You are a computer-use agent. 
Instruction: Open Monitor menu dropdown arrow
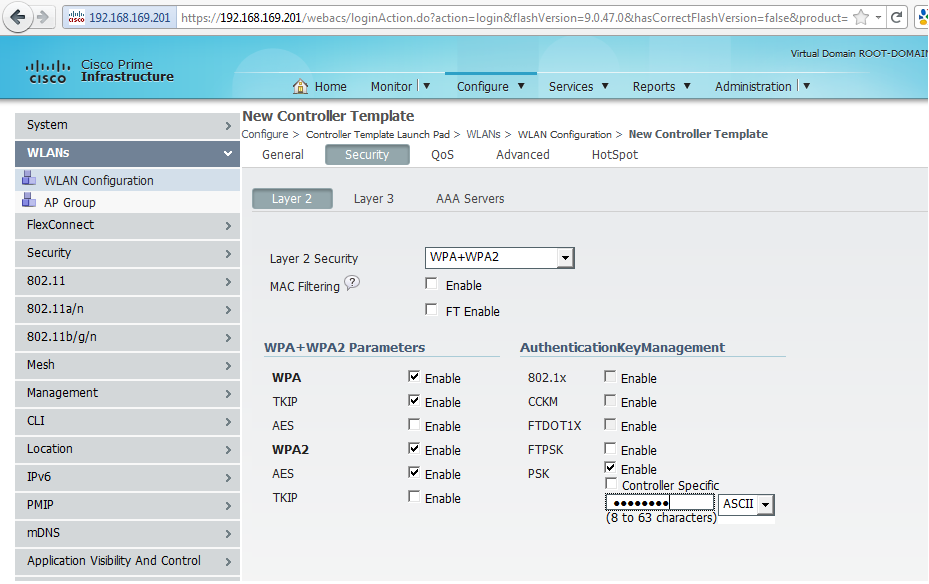pyautogui.click(x=427, y=86)
